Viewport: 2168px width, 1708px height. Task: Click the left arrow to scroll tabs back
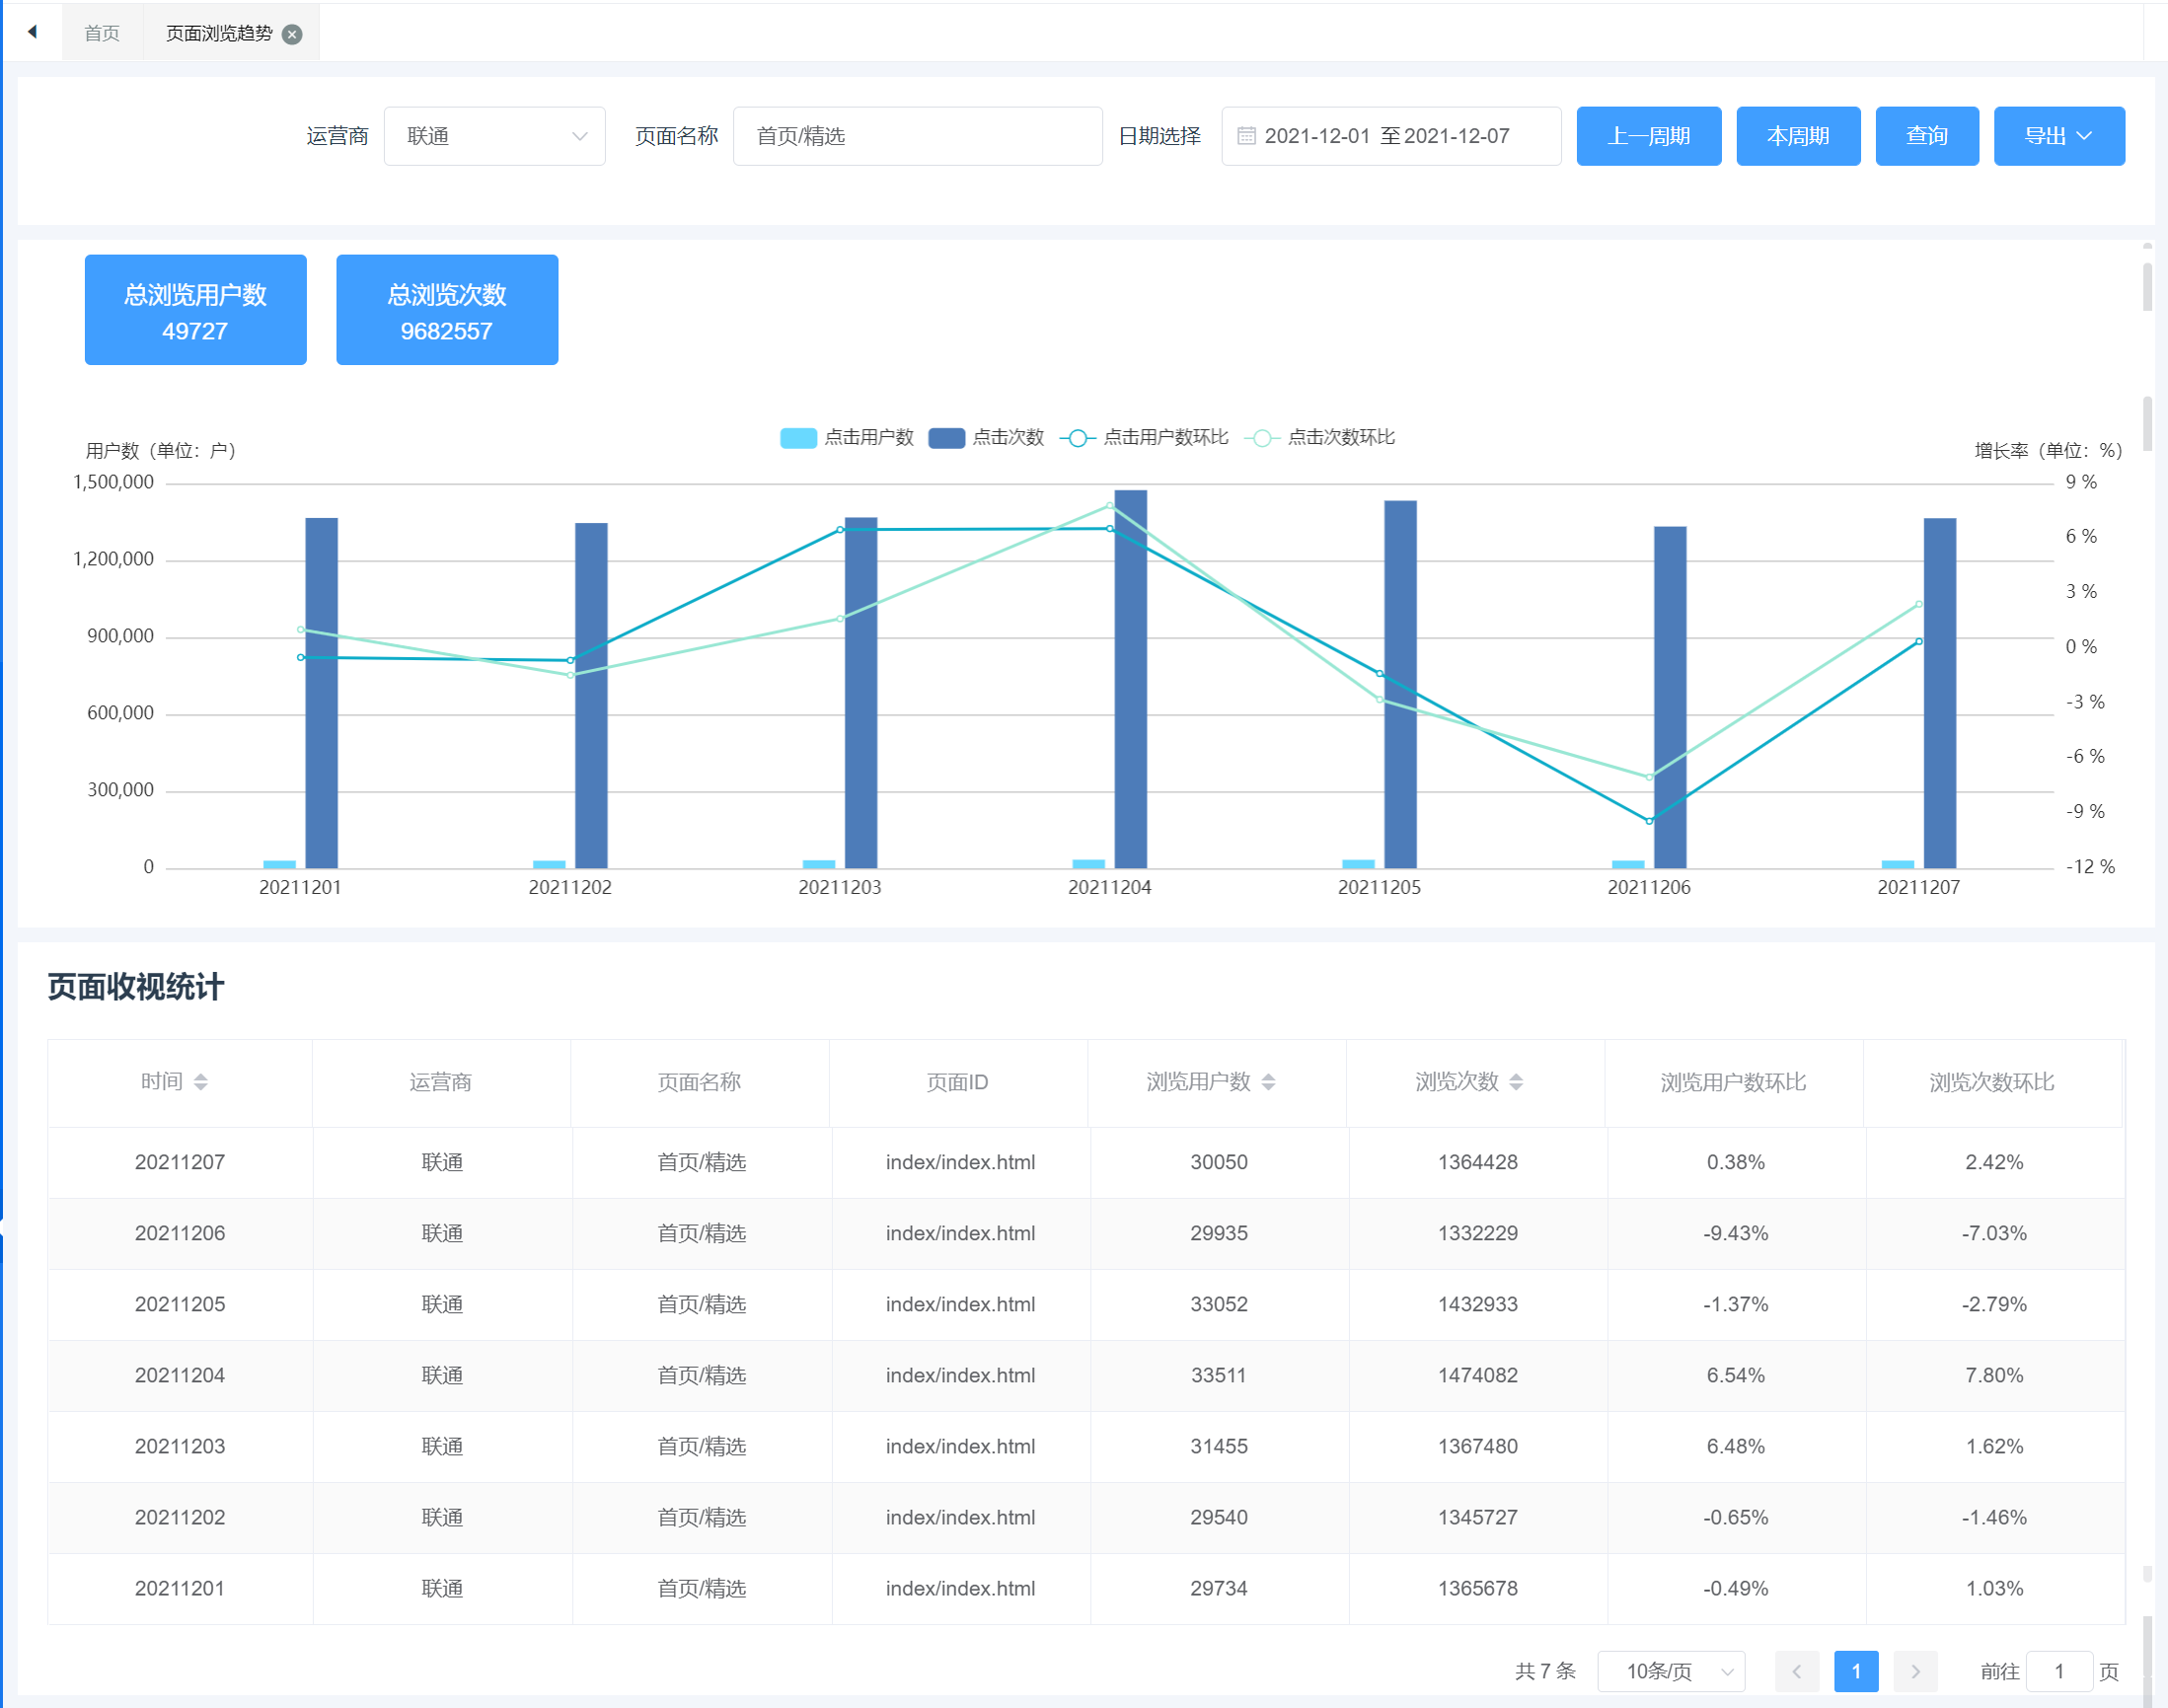click(x=33, y=32)
